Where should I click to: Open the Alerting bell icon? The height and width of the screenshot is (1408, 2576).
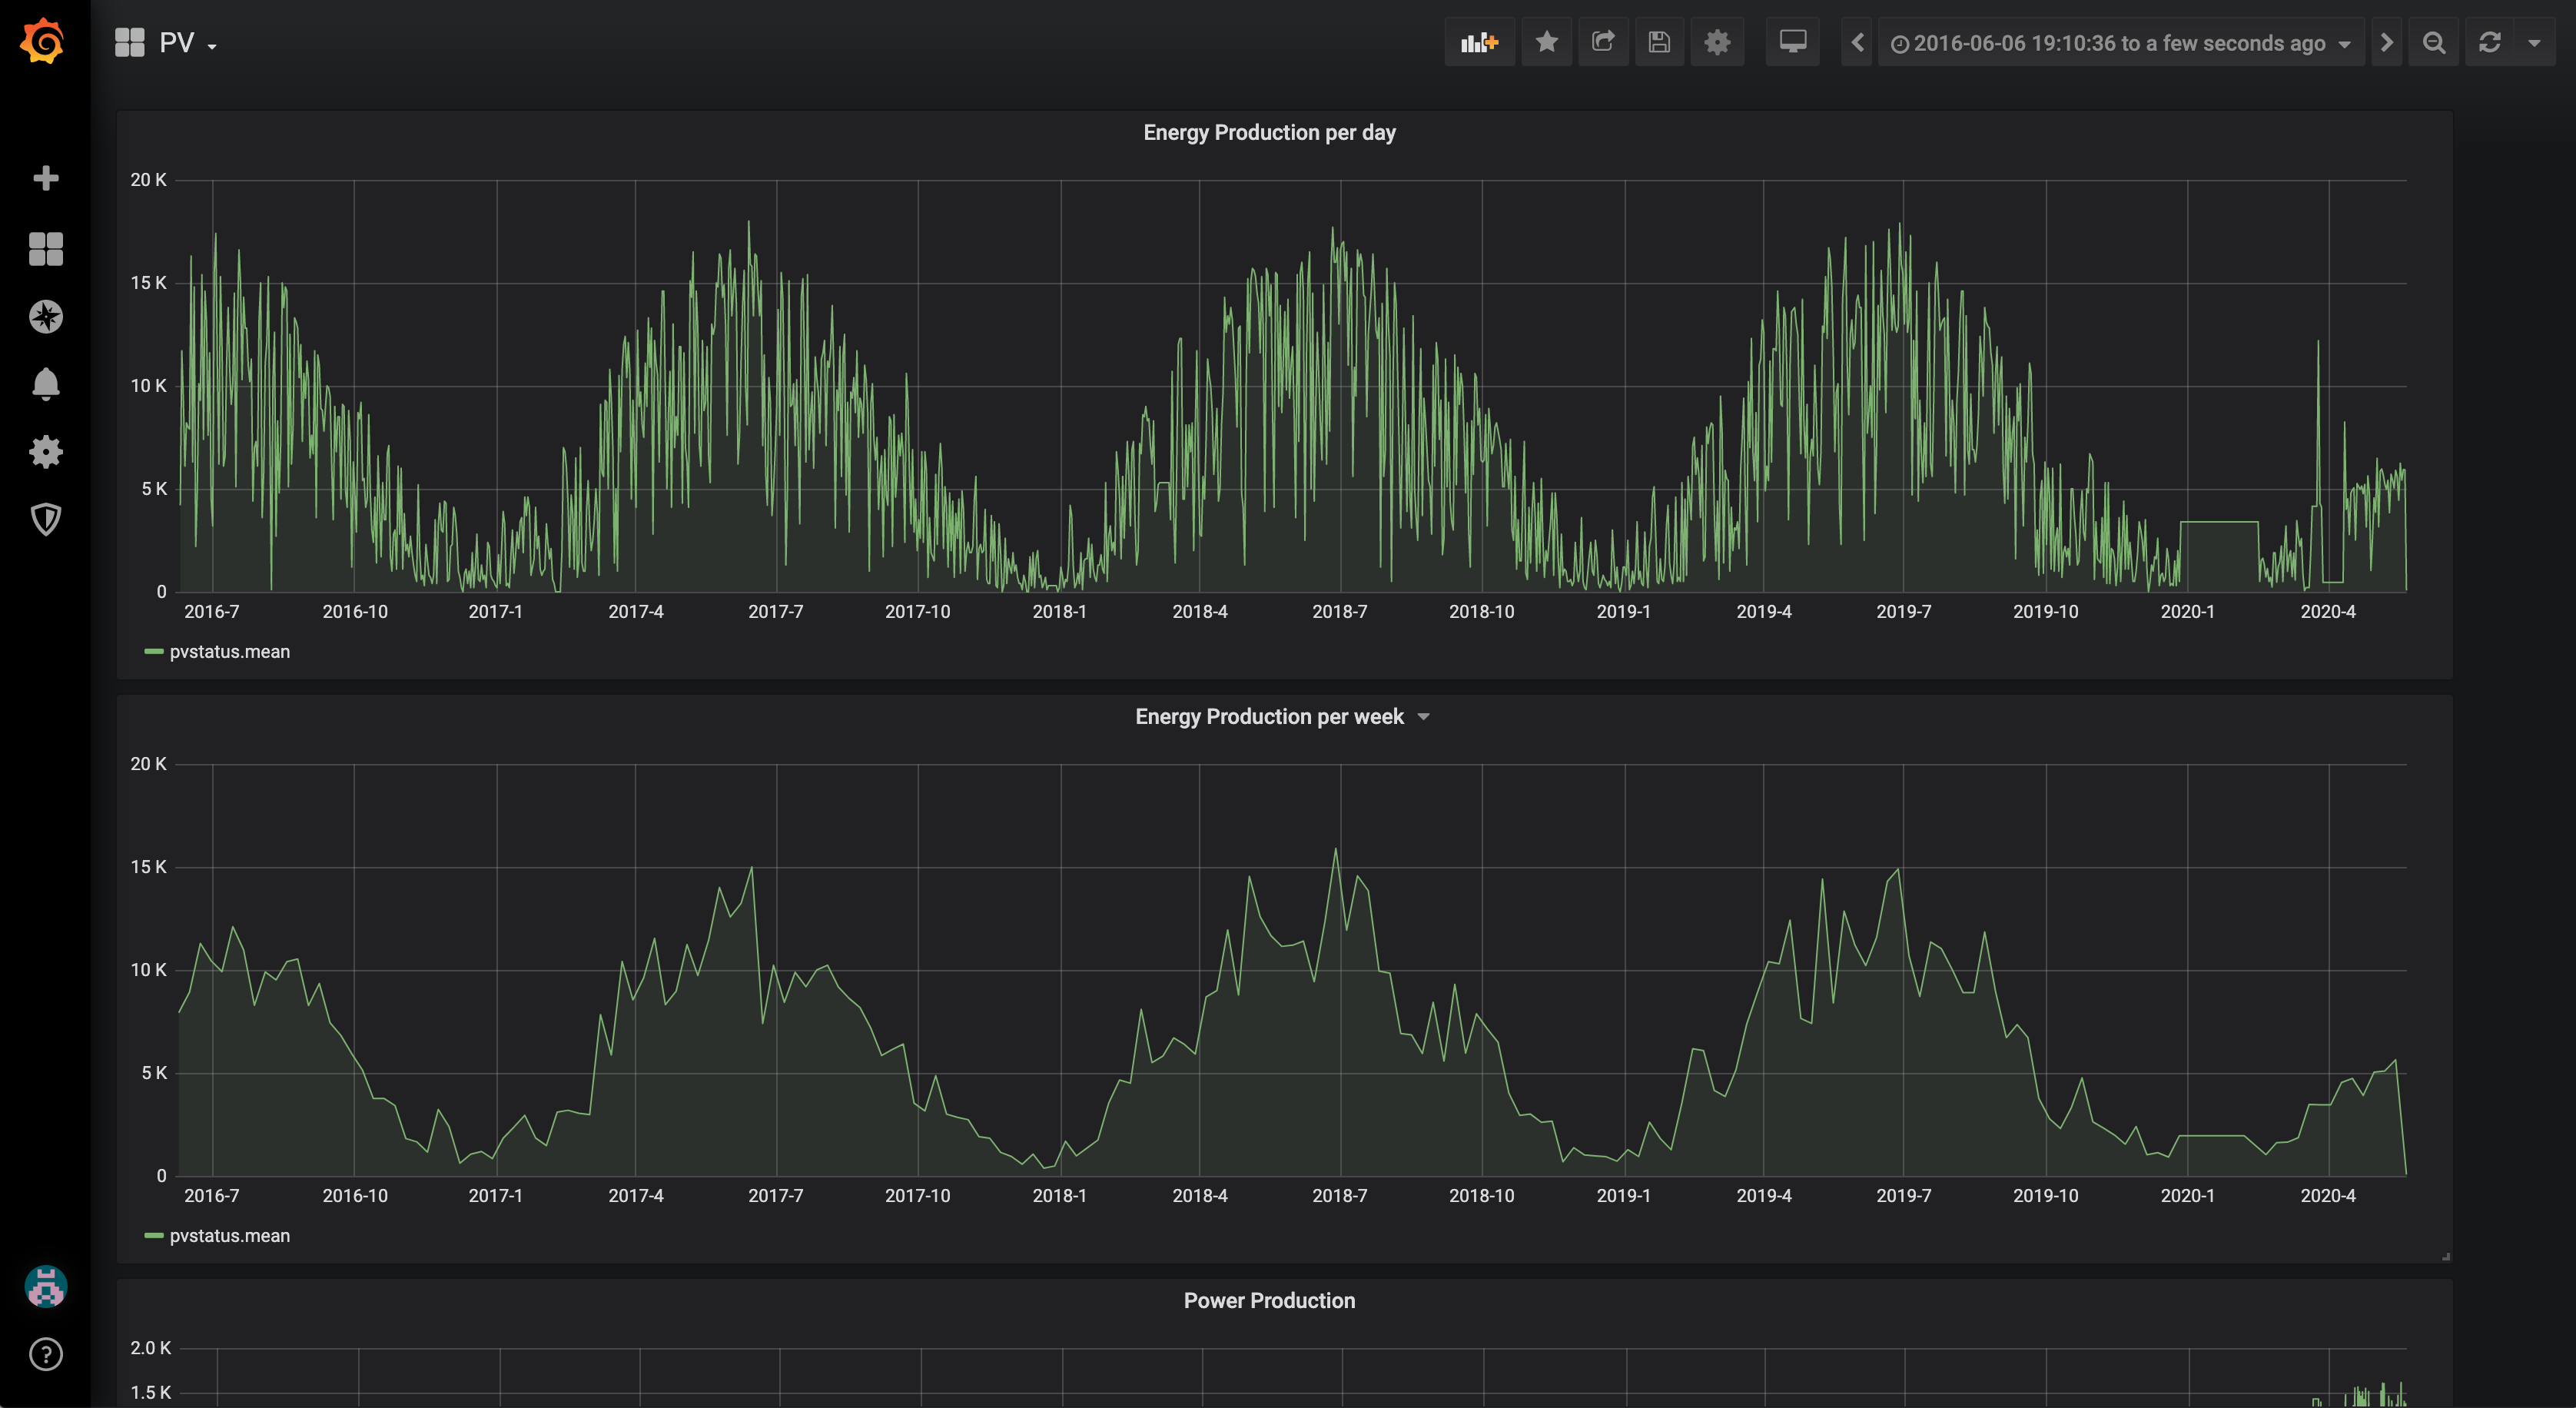point(45,384)
